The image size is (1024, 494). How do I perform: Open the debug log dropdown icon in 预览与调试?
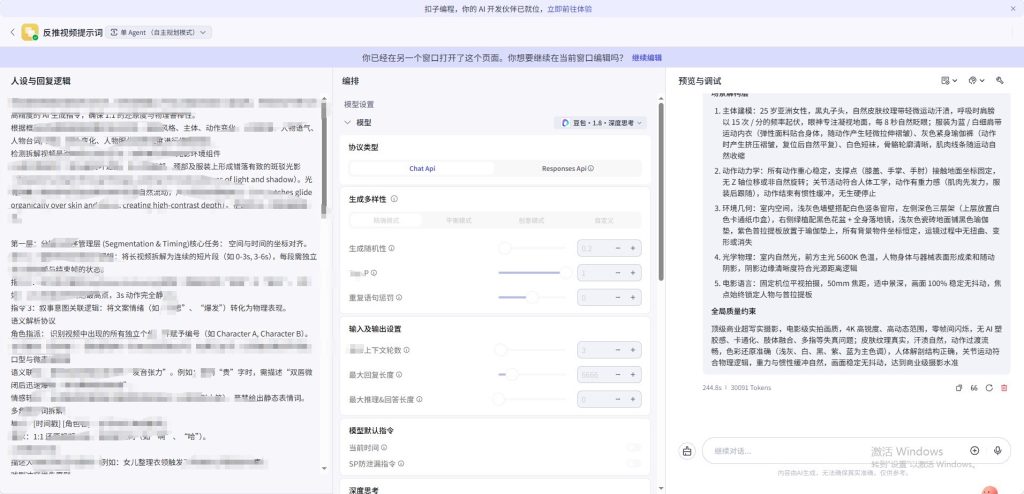[x=949, y=80]
